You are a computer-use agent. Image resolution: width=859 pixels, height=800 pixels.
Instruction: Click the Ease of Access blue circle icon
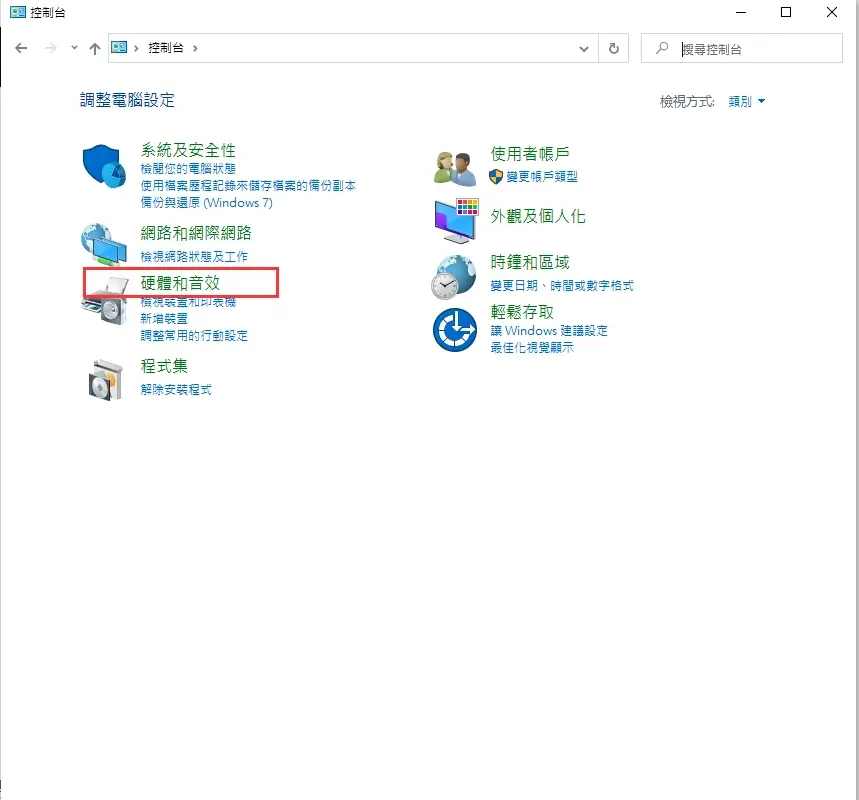(455, 330)
